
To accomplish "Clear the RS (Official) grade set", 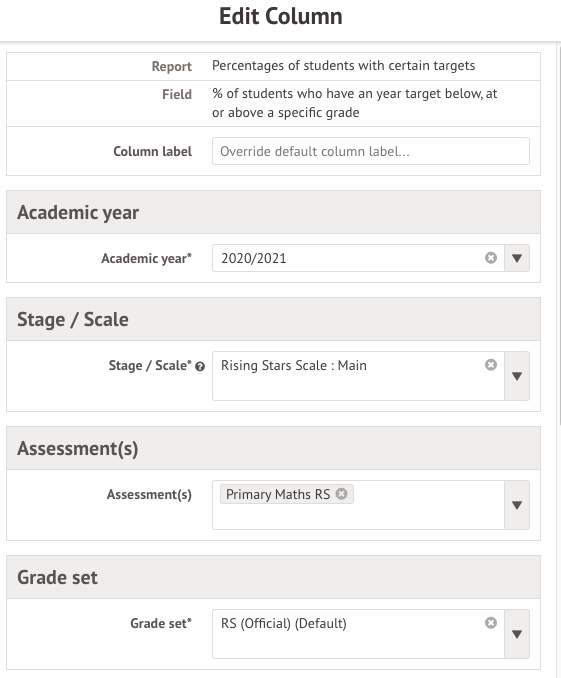I will coord(490,623).
